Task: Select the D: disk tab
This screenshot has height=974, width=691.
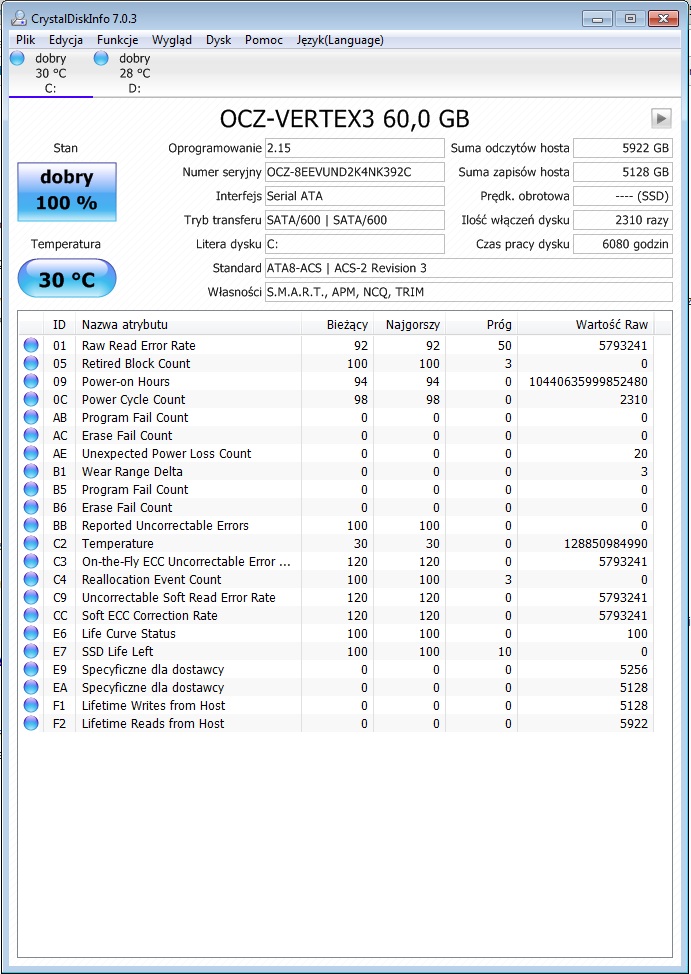Action: click(134, 73)
